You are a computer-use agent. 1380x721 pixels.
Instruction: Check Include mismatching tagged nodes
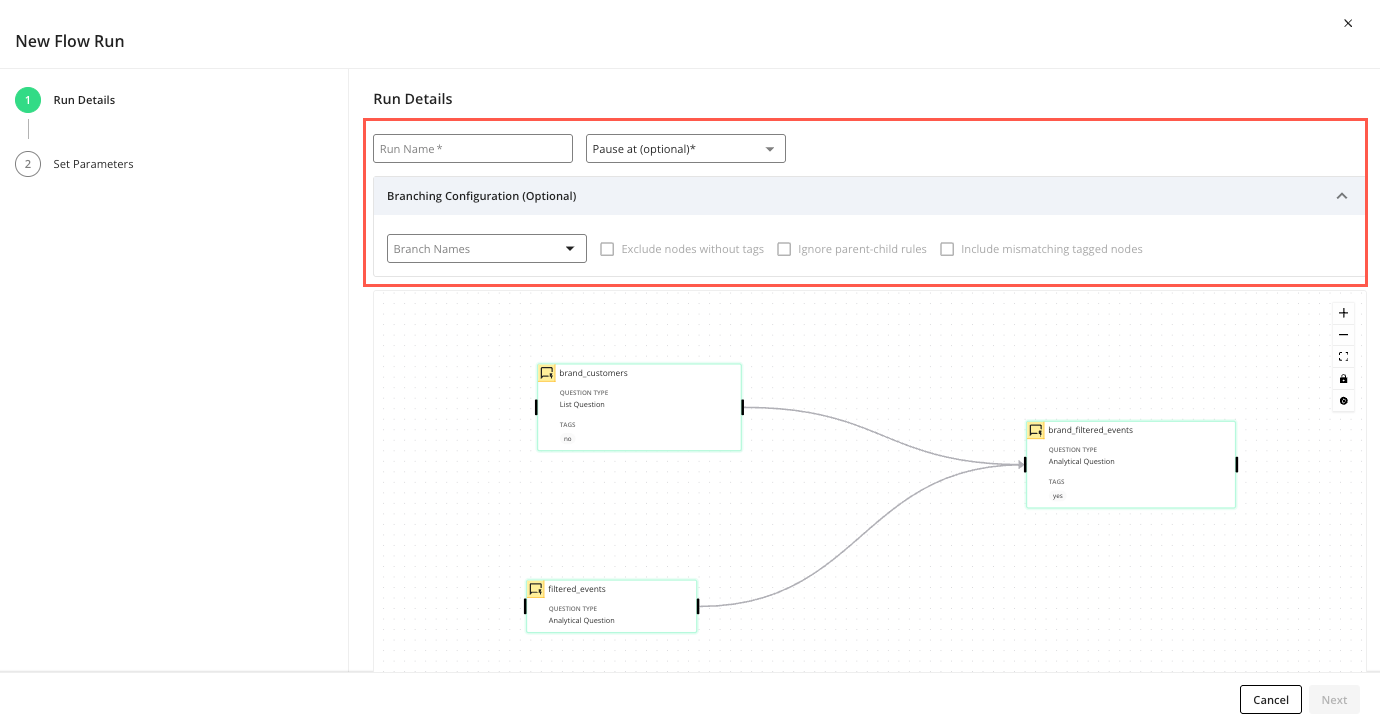[947, 248]
